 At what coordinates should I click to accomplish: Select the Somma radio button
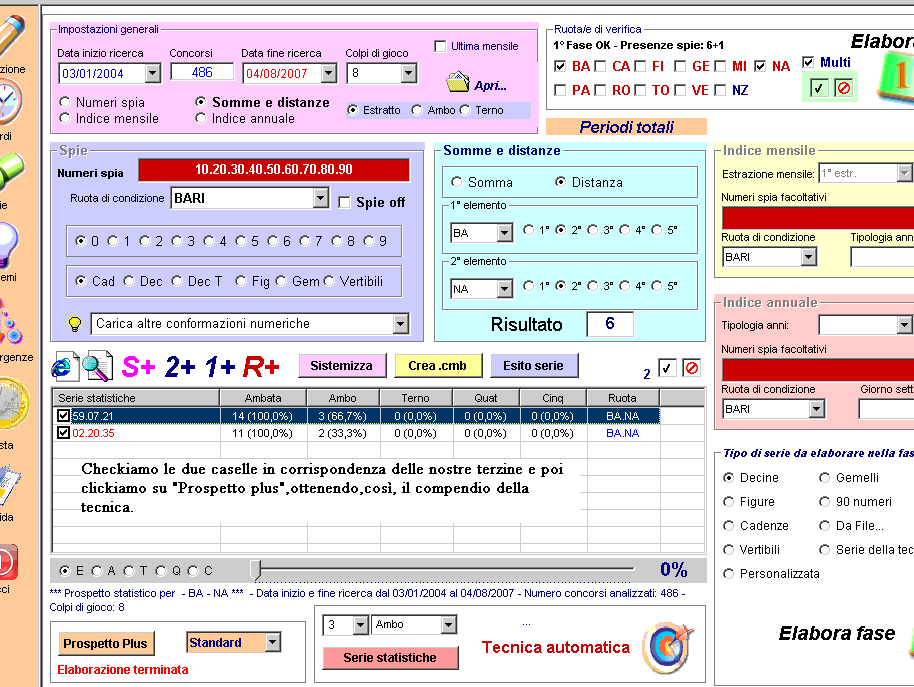pos(456,182)
